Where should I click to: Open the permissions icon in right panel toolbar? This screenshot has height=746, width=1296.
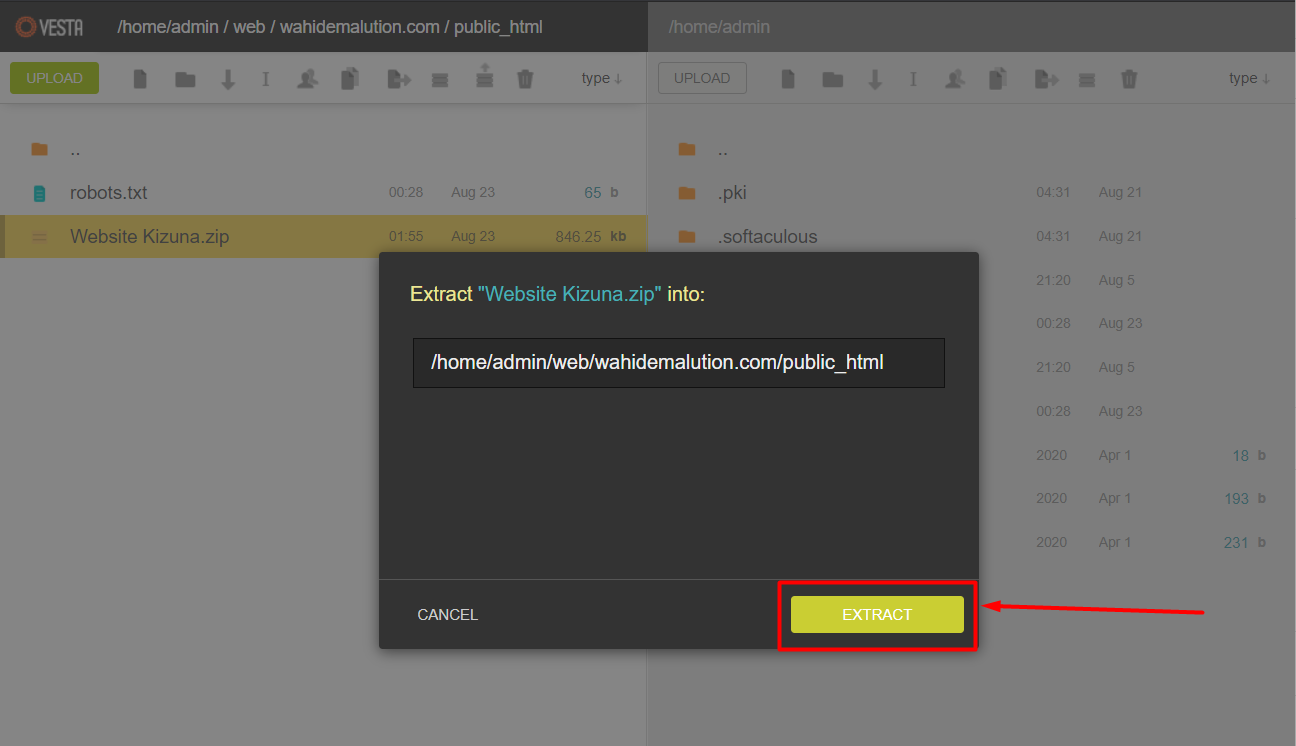pyautogui.click(x=955, y=79)
